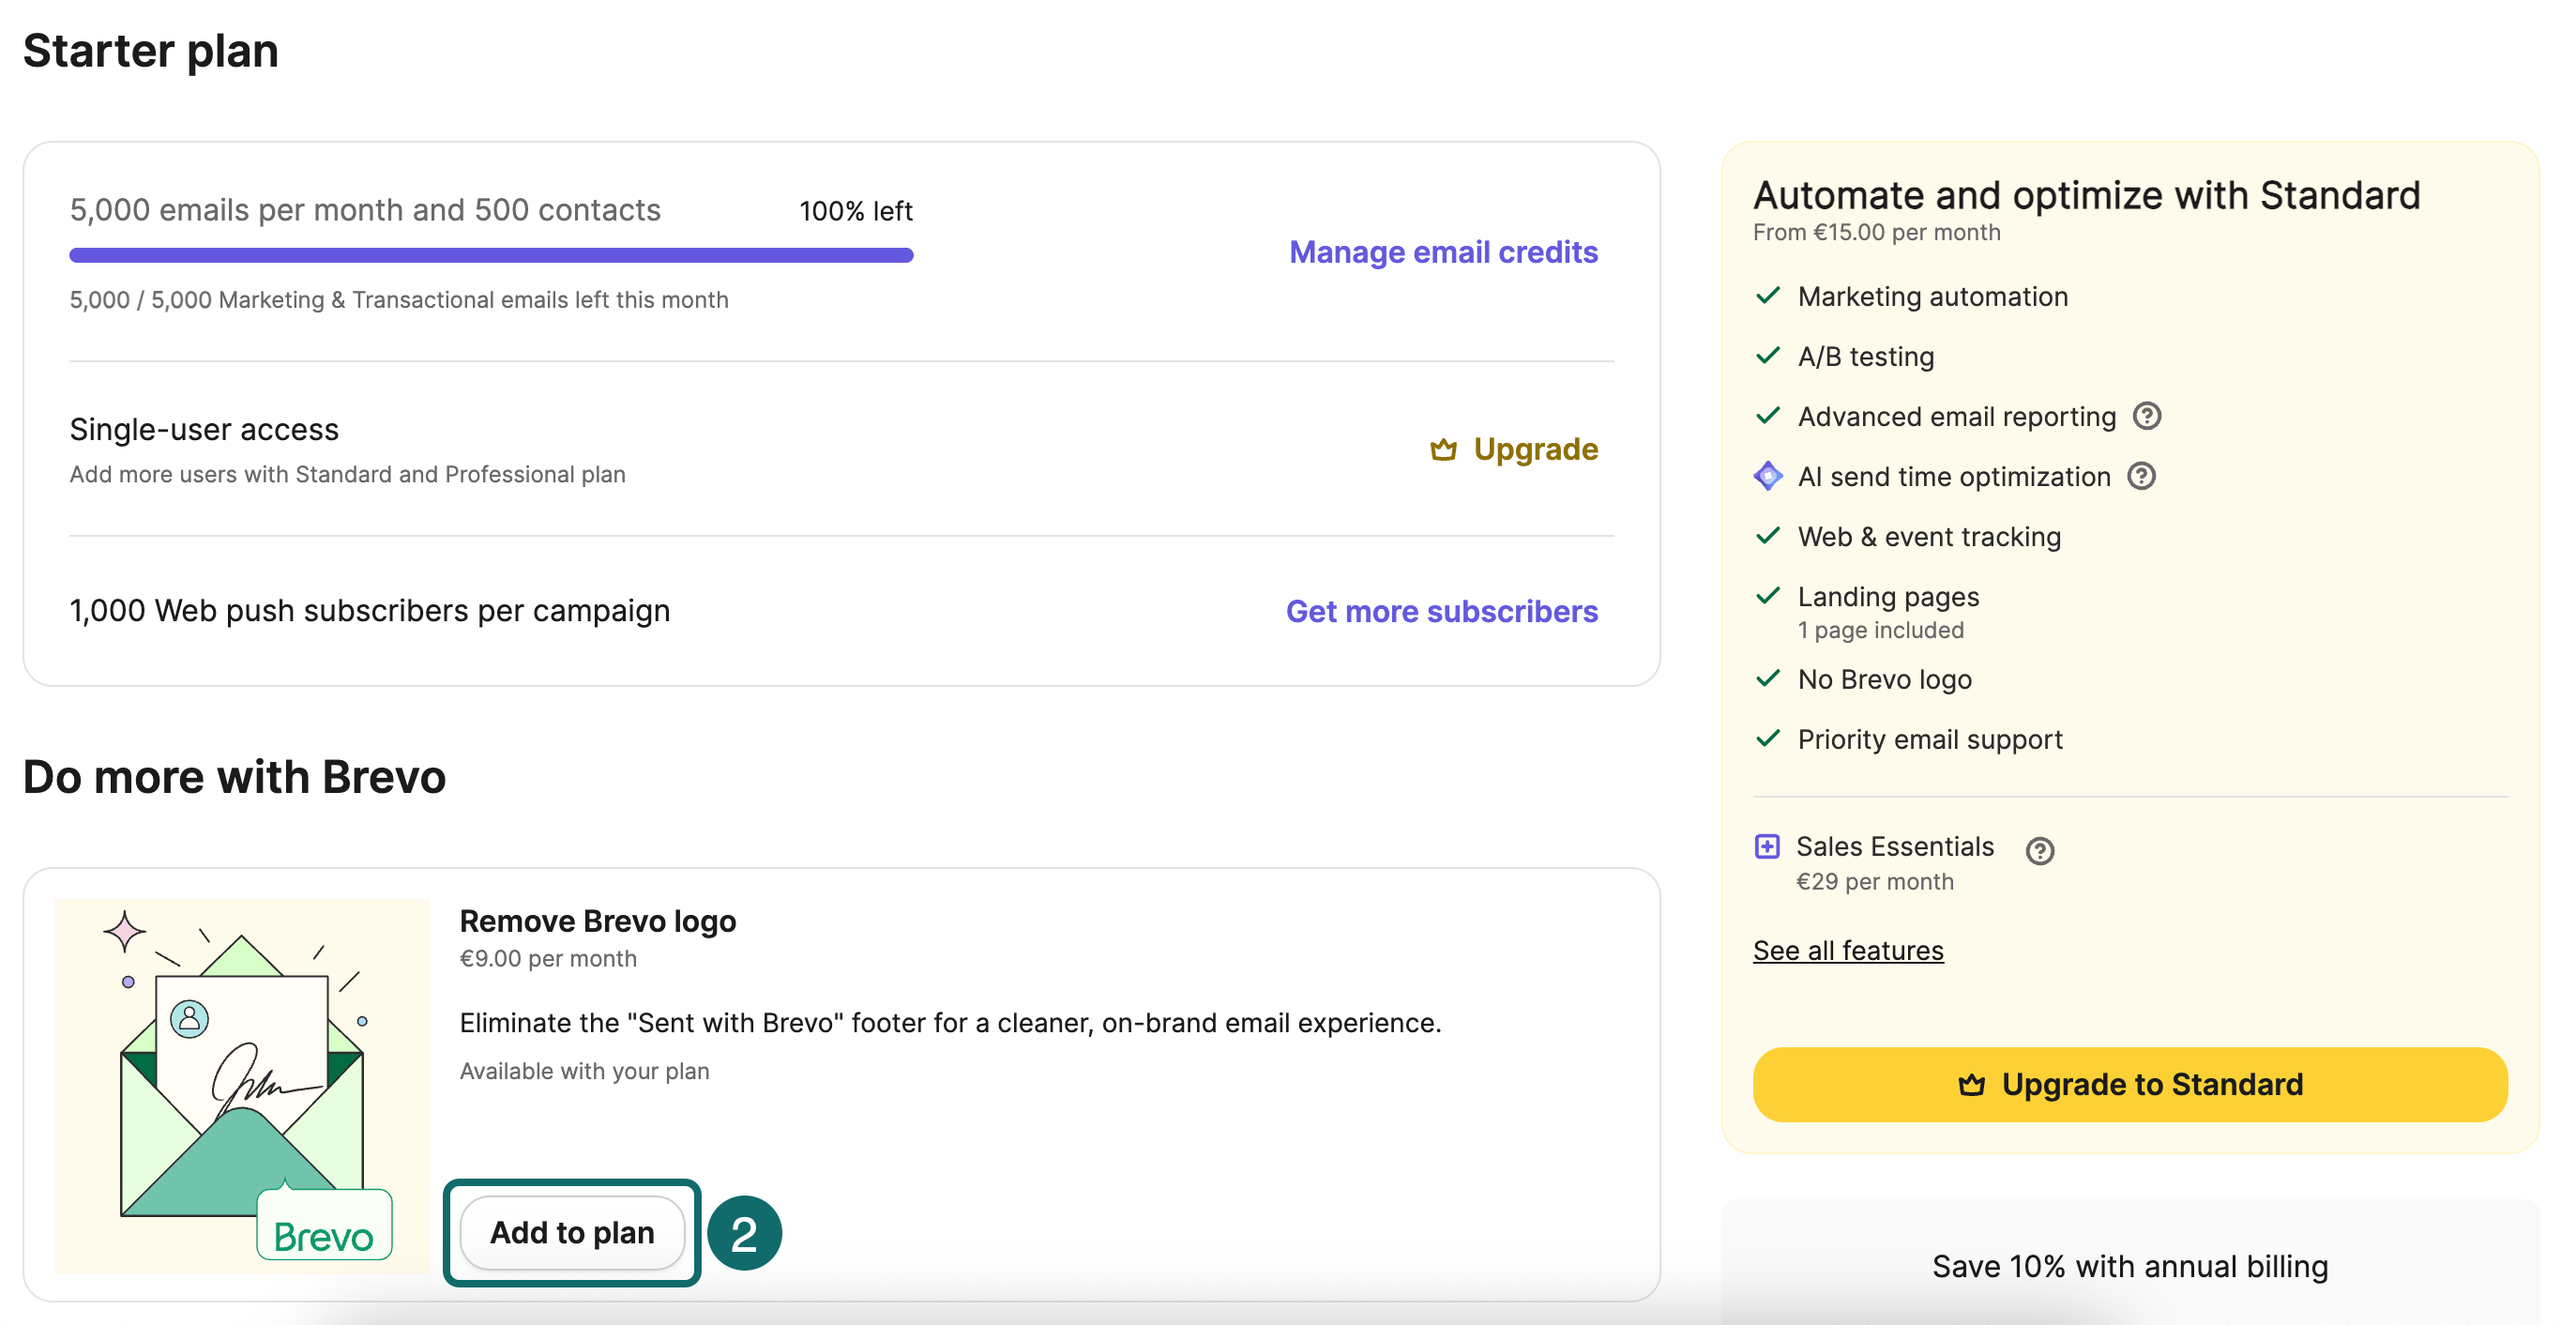Click the Remove Brevo logo heading
The width and height of the screenshot is (2576, 1325).
click(x=597, y=921)
